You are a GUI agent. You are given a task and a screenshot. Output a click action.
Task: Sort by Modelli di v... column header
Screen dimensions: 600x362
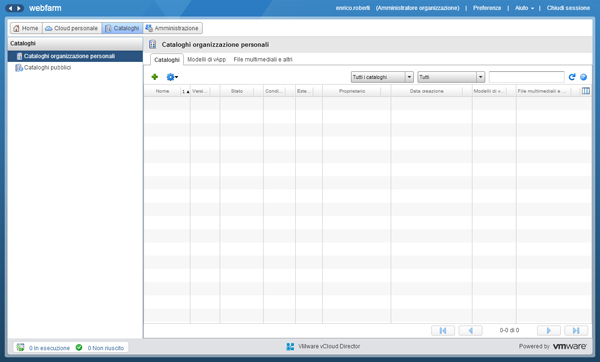[x=489, y=91]
